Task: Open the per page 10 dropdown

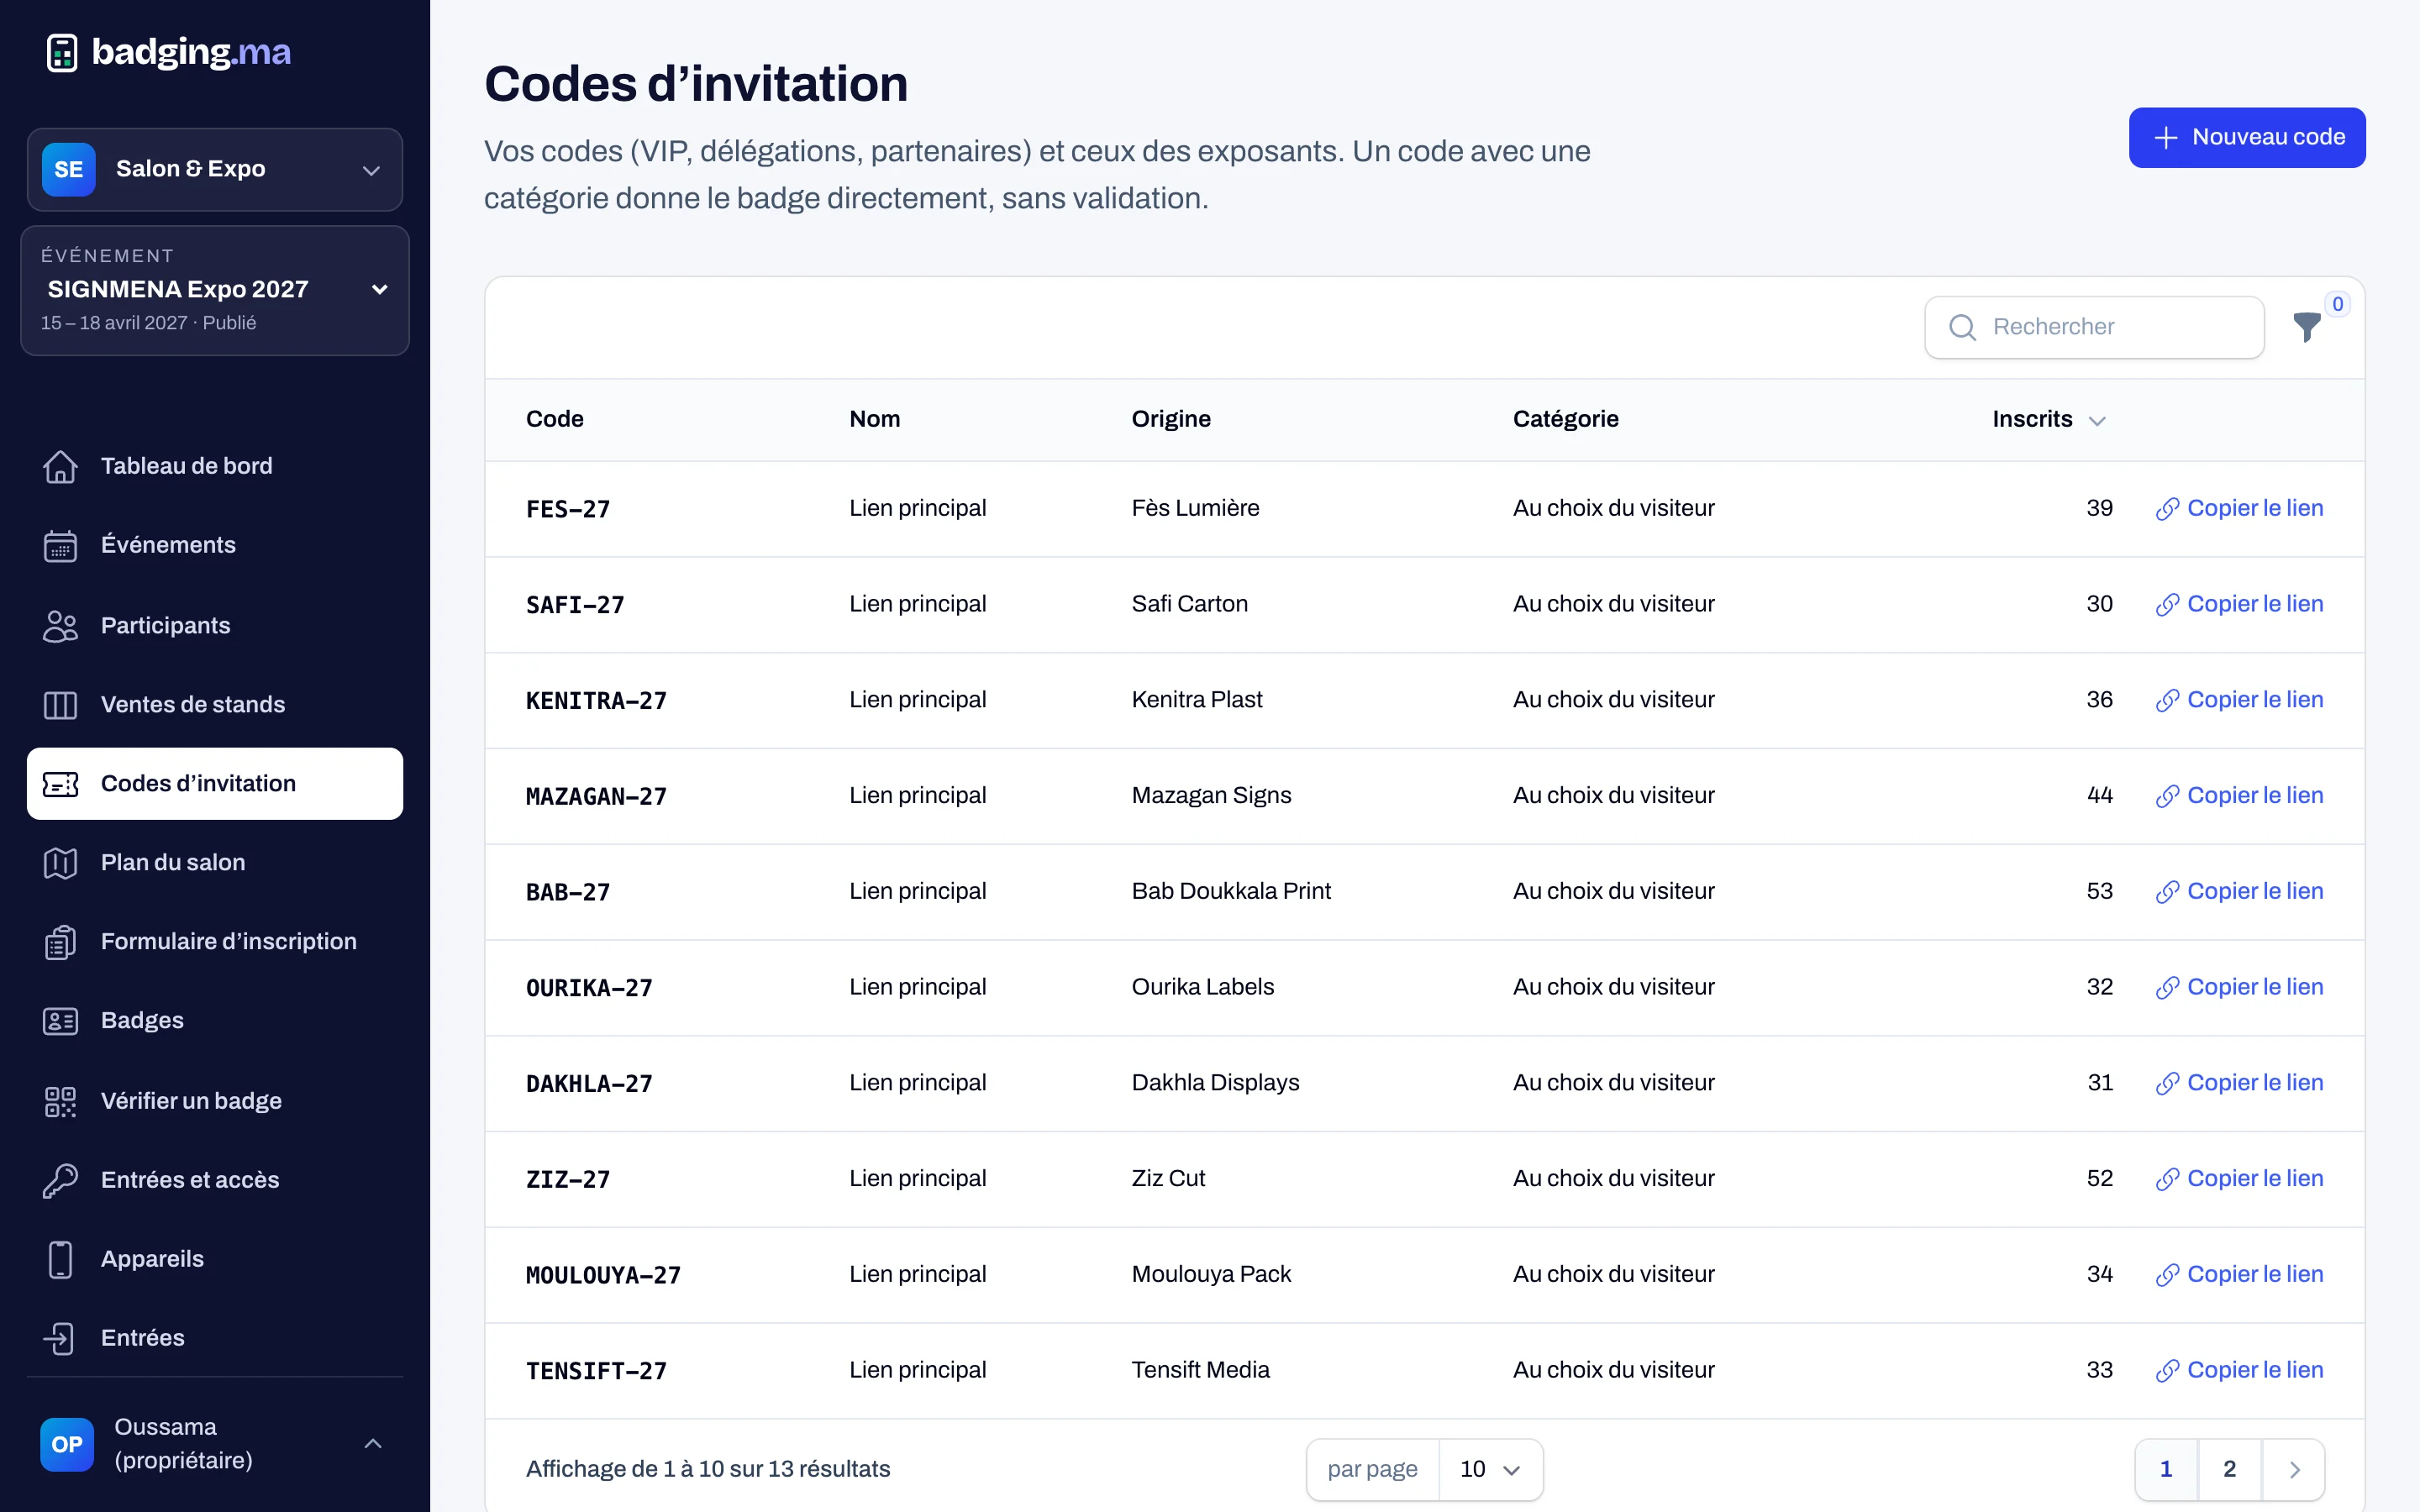Action: (1490, 1469)
